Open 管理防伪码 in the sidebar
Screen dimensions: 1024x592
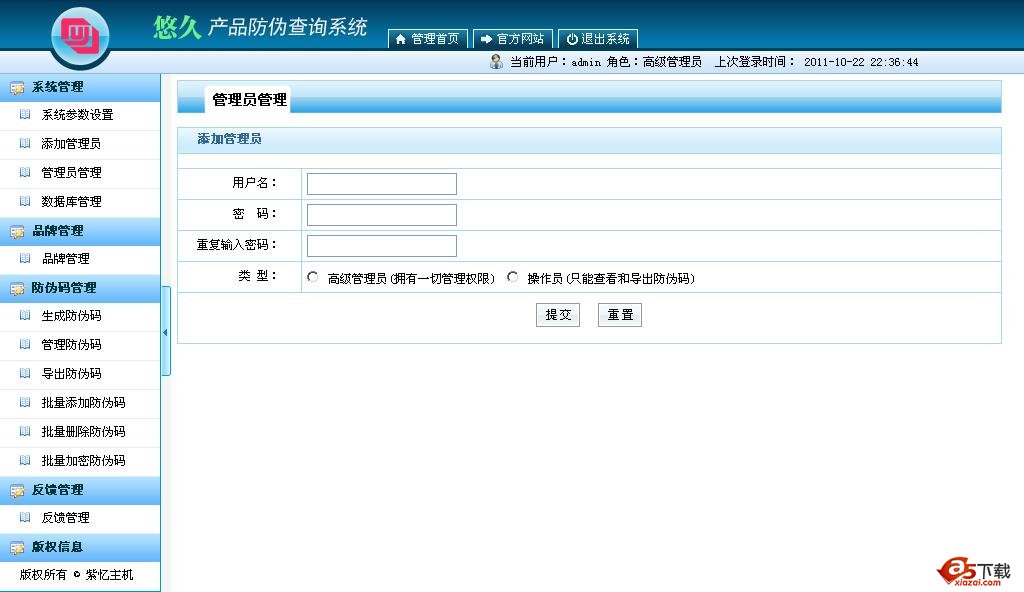71,344
